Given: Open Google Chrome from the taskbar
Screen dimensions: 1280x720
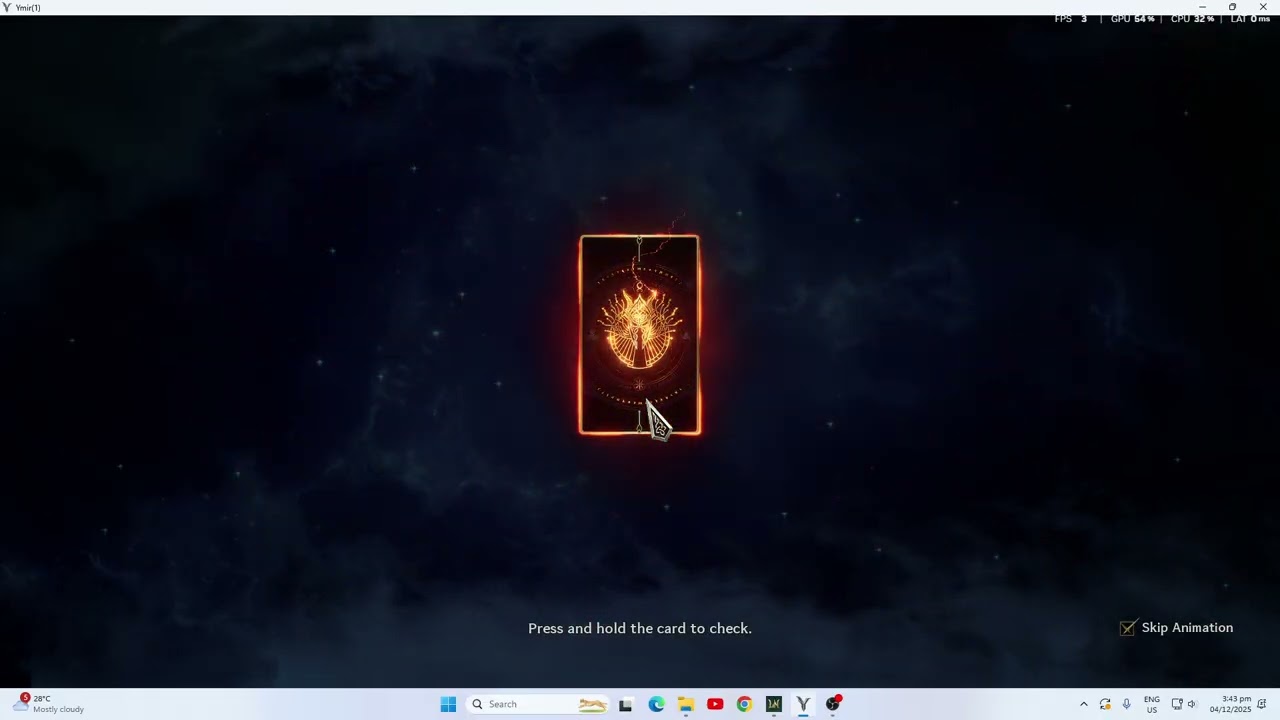Looking at the screenshot, I should tap(744, 704).
